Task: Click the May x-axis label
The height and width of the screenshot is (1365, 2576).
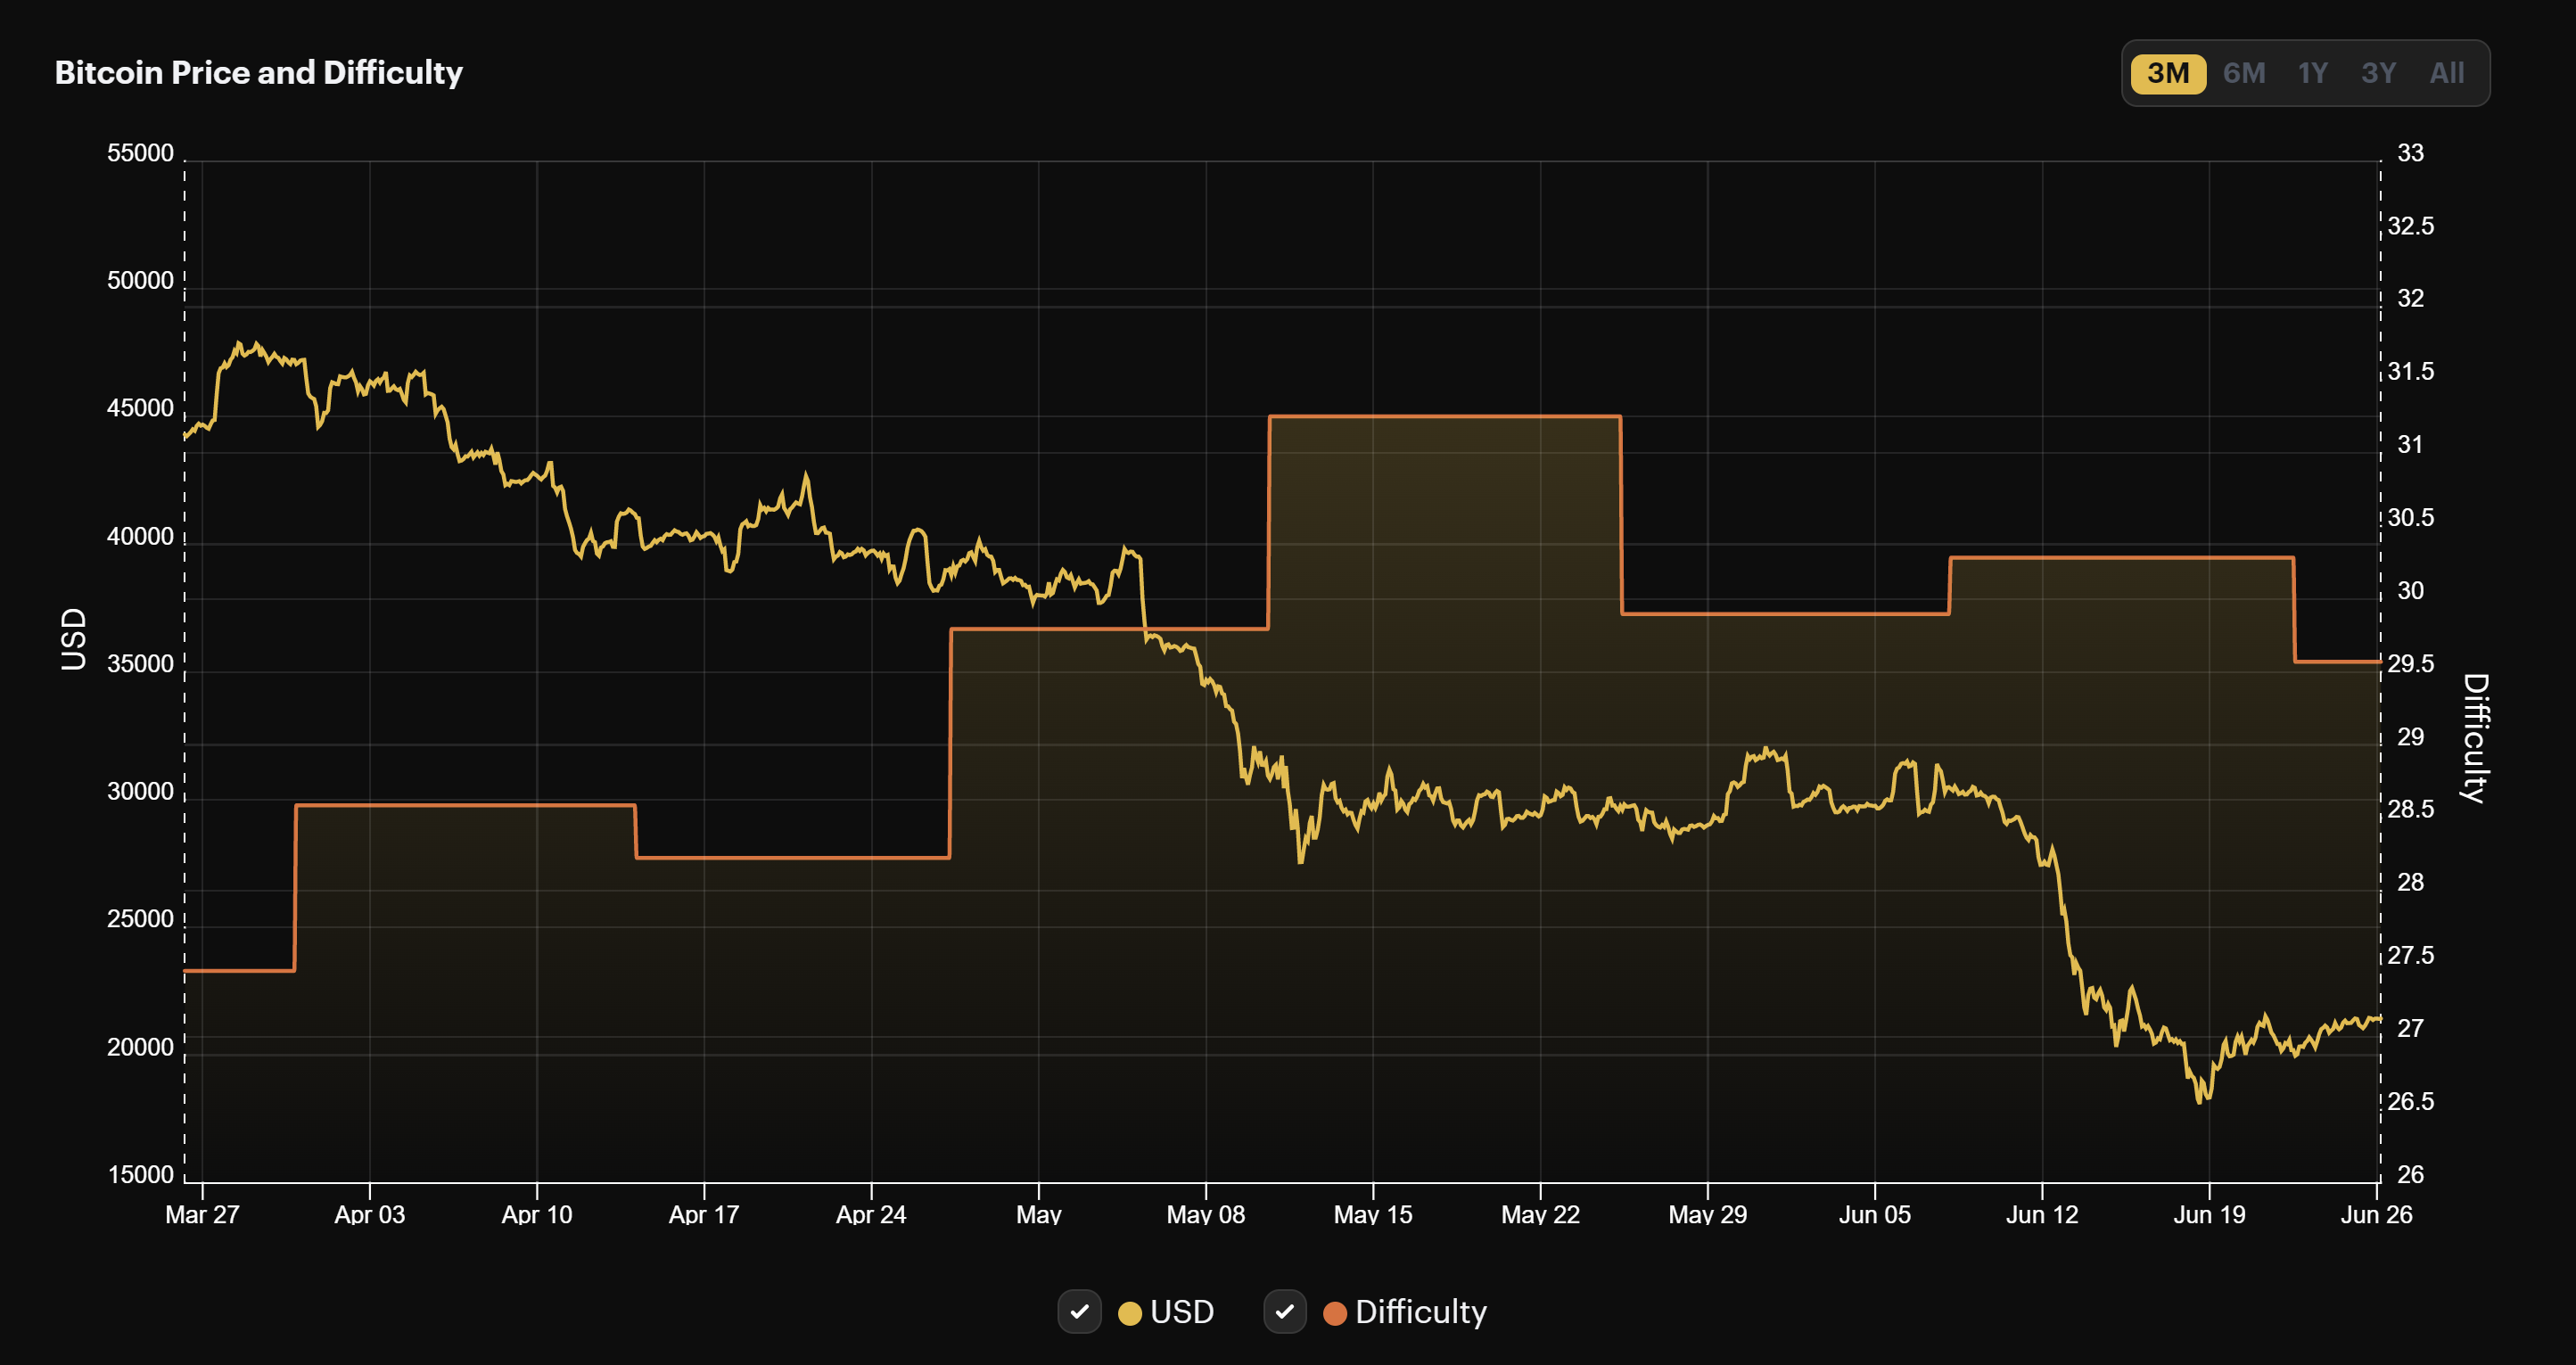Action: click(1038, 1214)
